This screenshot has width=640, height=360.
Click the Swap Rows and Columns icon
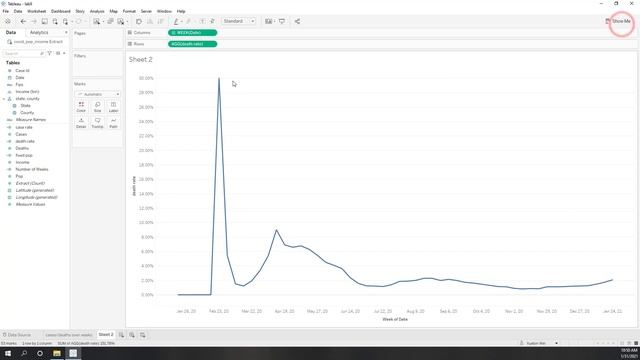click(139, 21)
